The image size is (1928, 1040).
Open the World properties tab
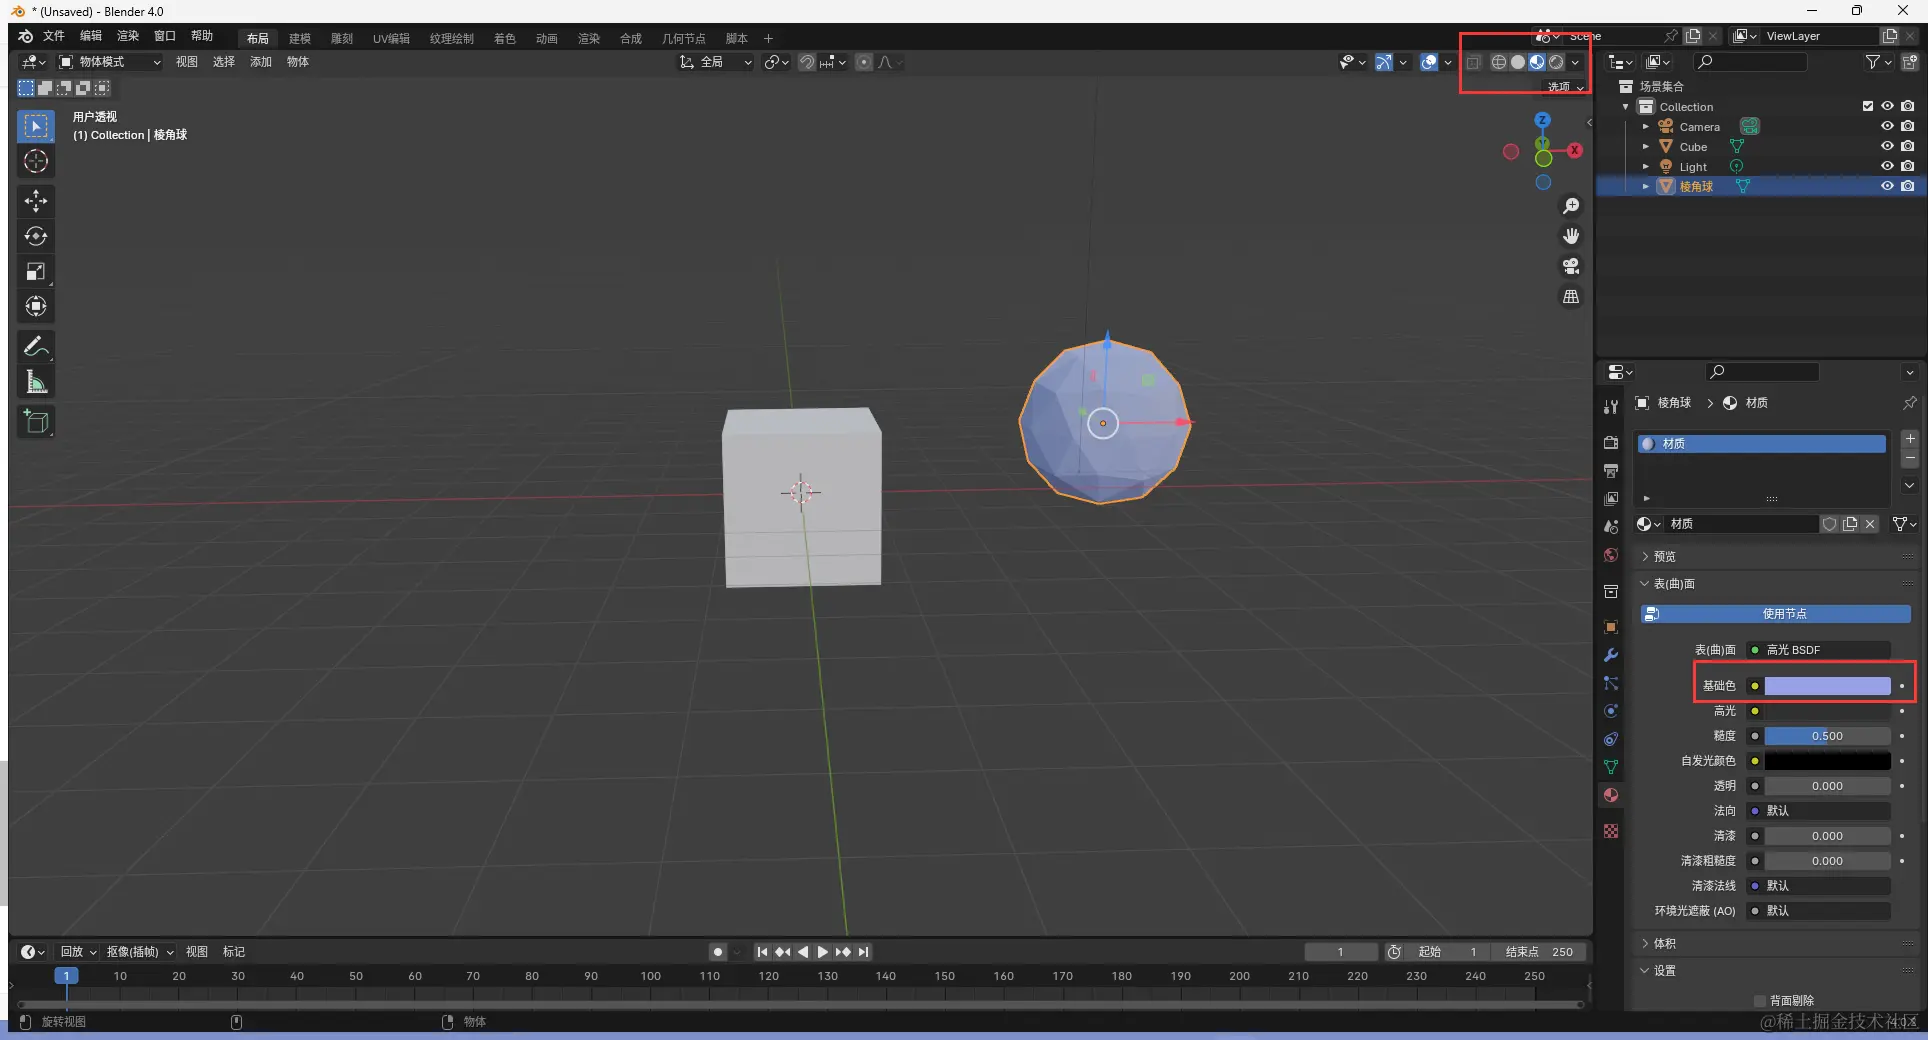1611,555
